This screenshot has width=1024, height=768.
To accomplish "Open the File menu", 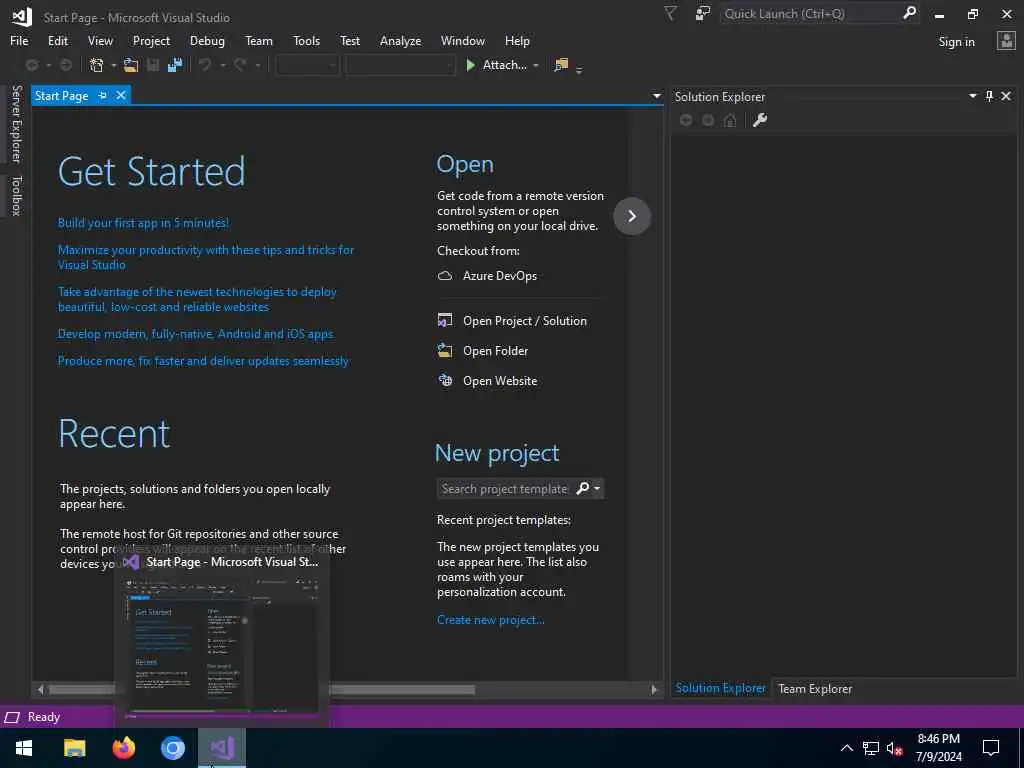I will click(19, 40).
